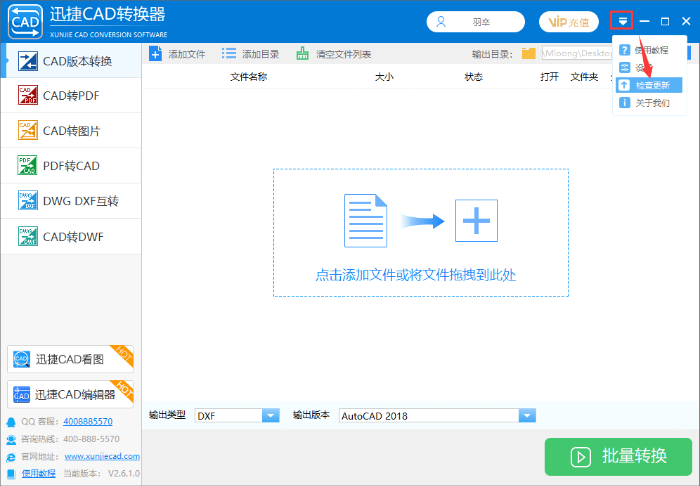Click the settings menu icon
The width and height of the screenshot is (700, 486).
624,67
